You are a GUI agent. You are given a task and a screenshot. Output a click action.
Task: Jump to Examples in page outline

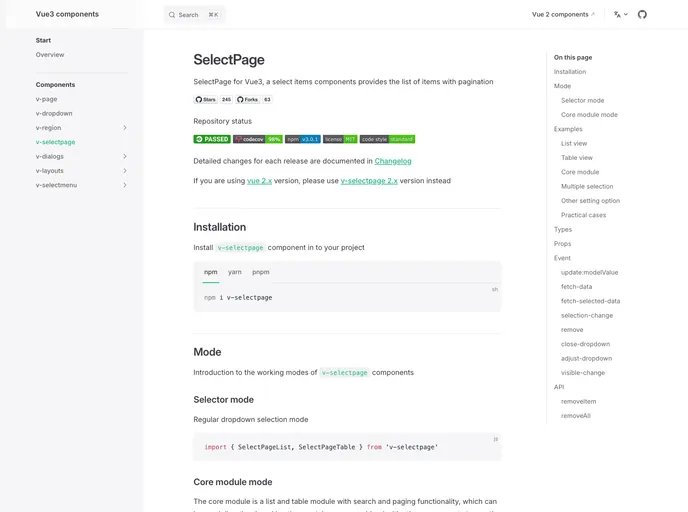[568, 129]
